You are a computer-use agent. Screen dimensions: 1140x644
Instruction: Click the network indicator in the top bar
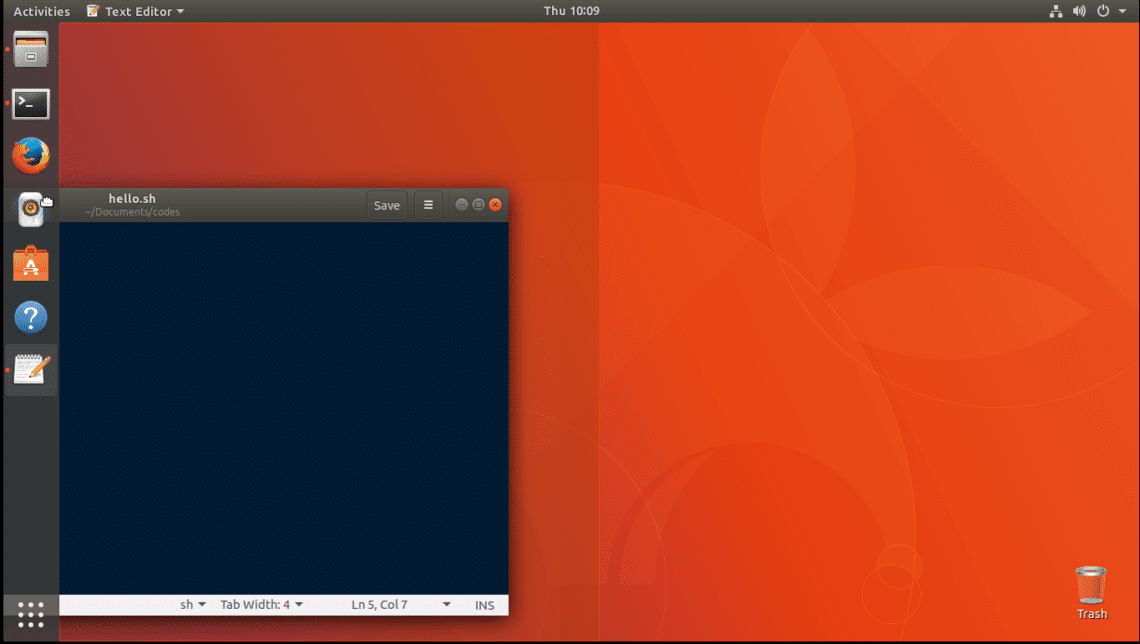click(1056, 11)
